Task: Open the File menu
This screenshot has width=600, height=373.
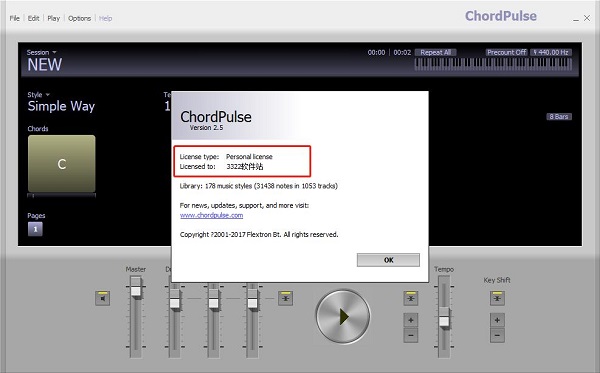Action: (15, 18)
